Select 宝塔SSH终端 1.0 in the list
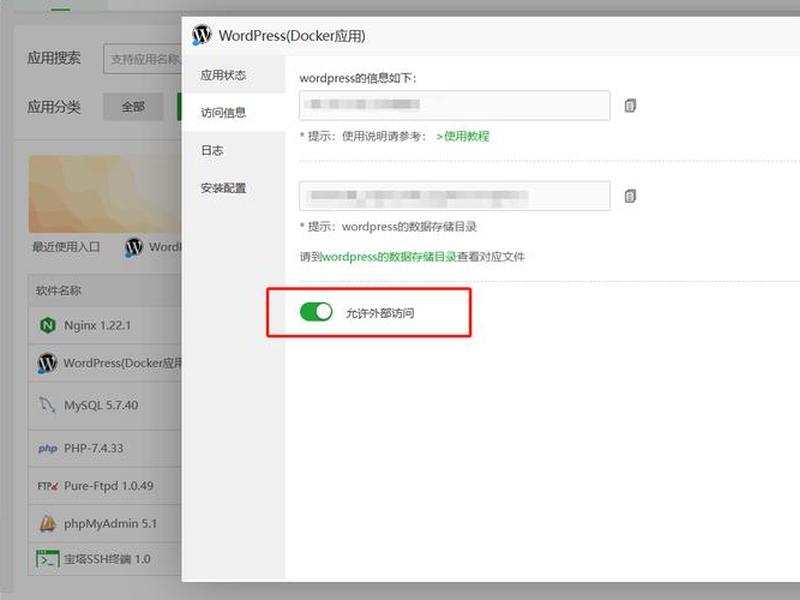Screen dimensions: 800x600 coord(107,559)
